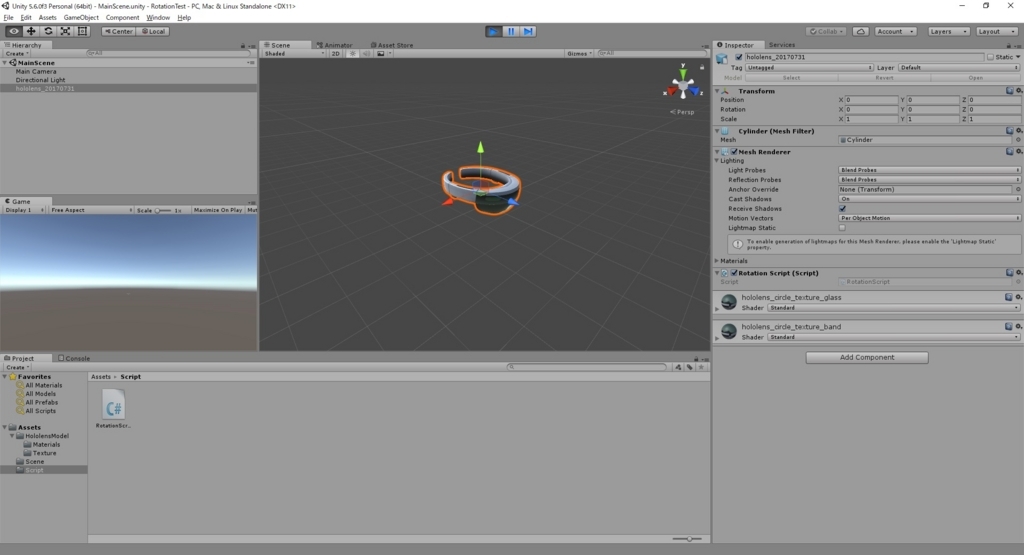This screenshot has height=555, width=1024.
Task: Open Transform component gear settings
Action: click(x=1019, y=91)
